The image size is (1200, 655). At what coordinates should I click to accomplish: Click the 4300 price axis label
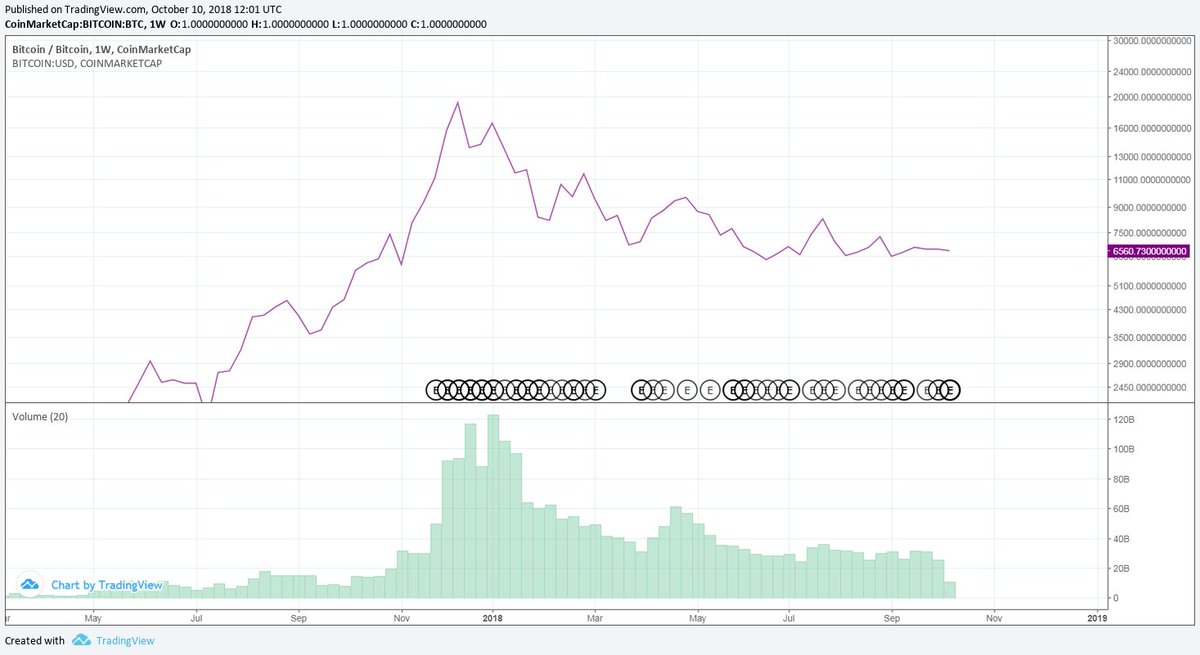(1148, 310)
